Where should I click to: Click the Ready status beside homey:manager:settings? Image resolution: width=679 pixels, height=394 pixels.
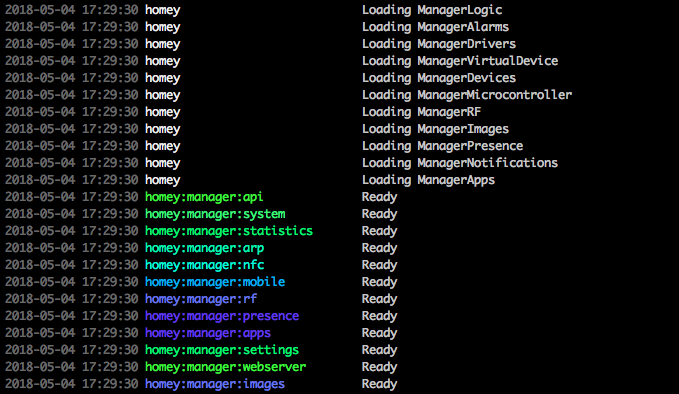pyautogui.click(x=379, y=350)
